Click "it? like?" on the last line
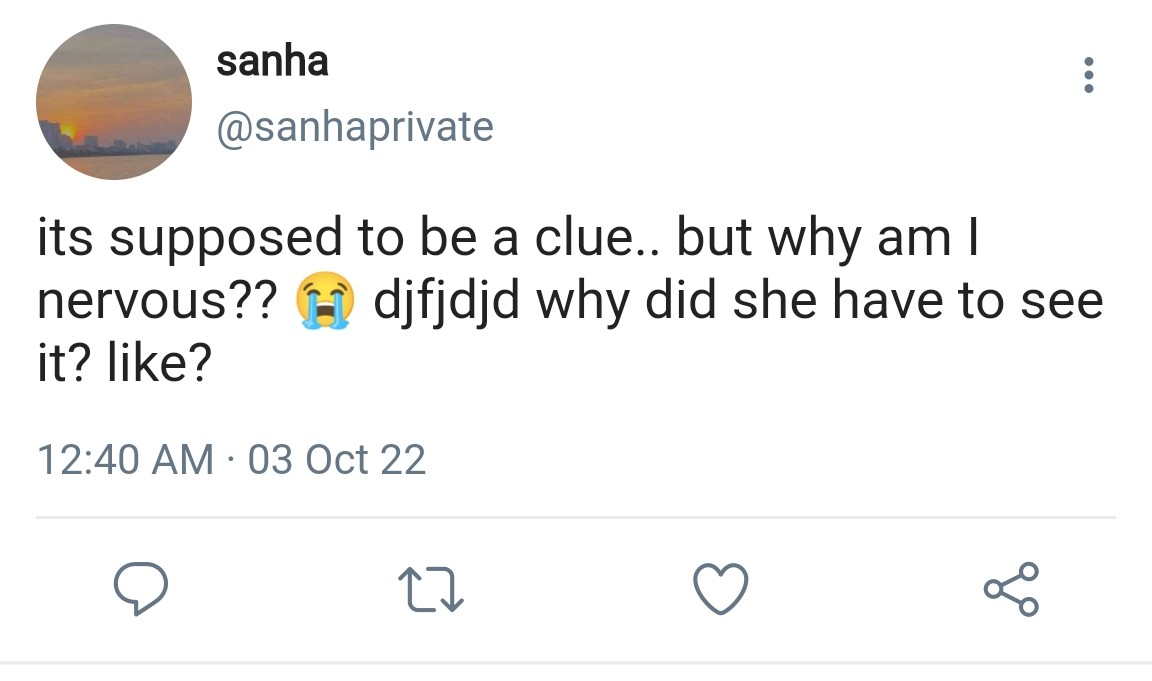The image size is (1152, 681). tap(123, 364)
